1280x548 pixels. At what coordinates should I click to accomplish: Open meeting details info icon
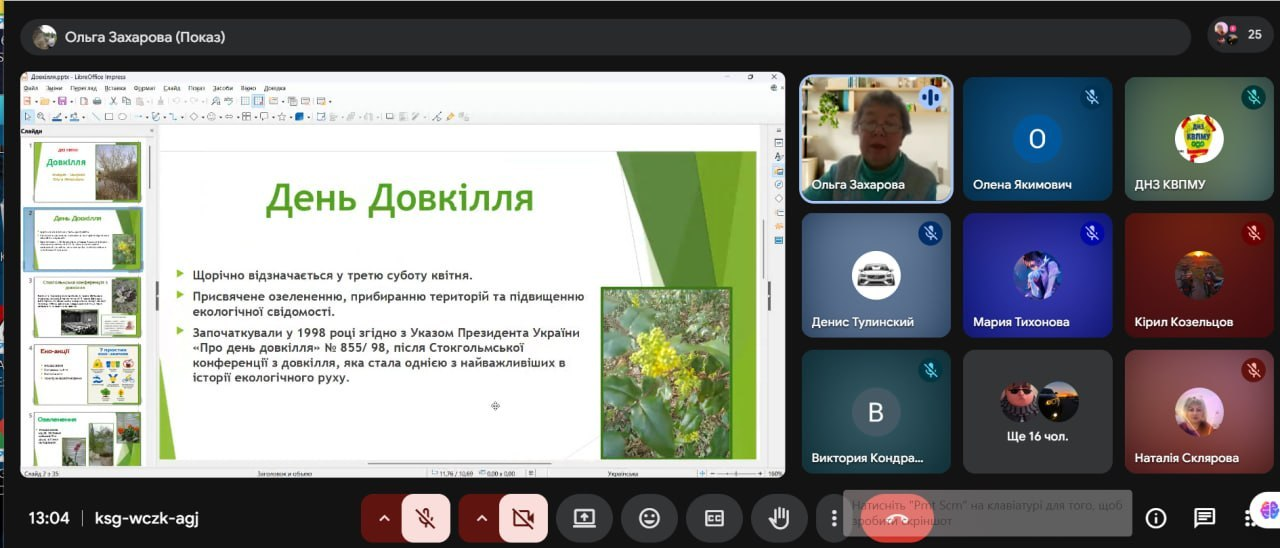[1156, 518]
